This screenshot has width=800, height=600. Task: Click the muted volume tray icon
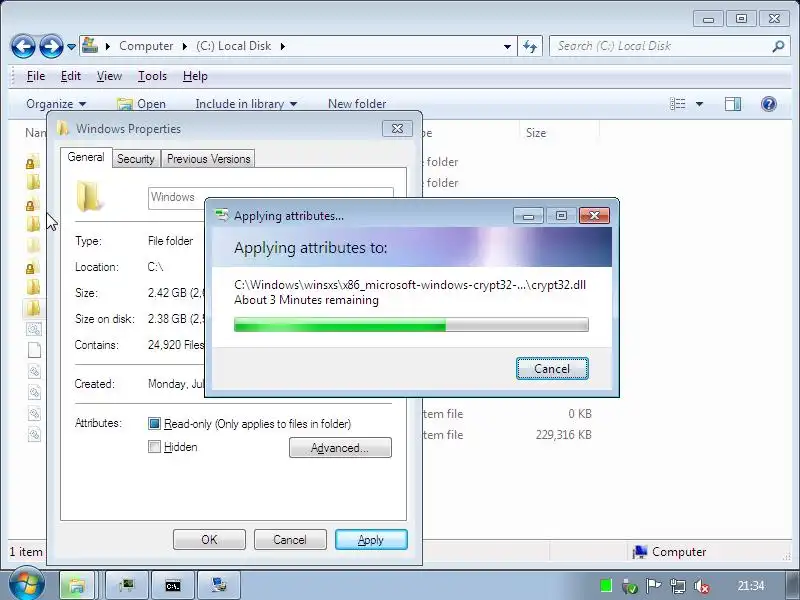[x=702, y=586]
